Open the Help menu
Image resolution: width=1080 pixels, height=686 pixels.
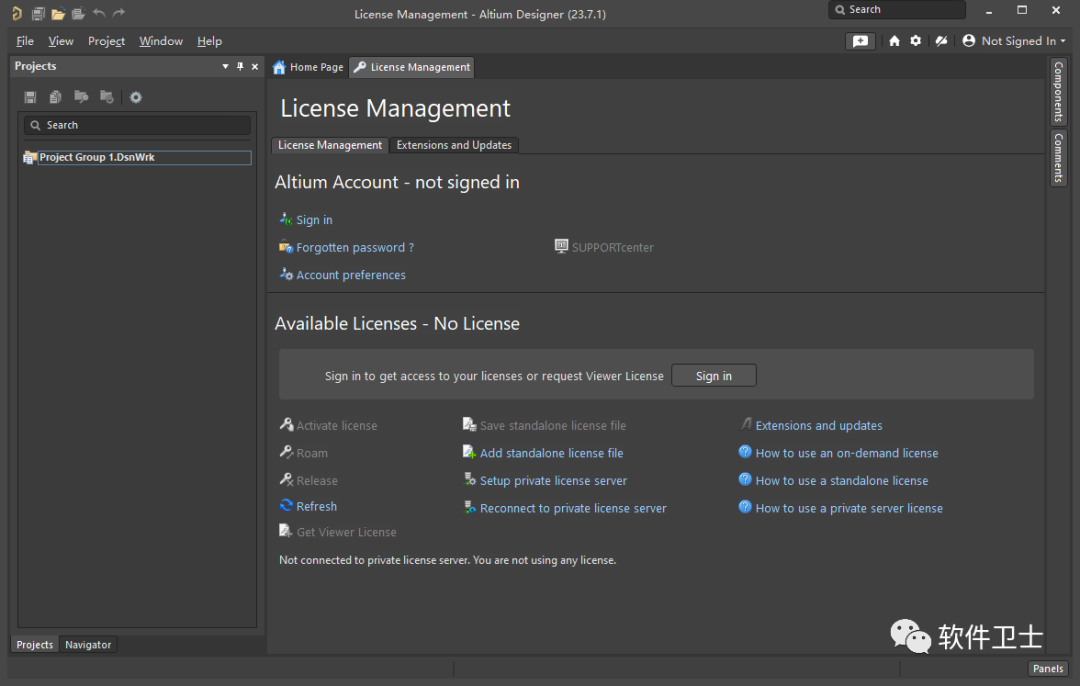[209, 41]
